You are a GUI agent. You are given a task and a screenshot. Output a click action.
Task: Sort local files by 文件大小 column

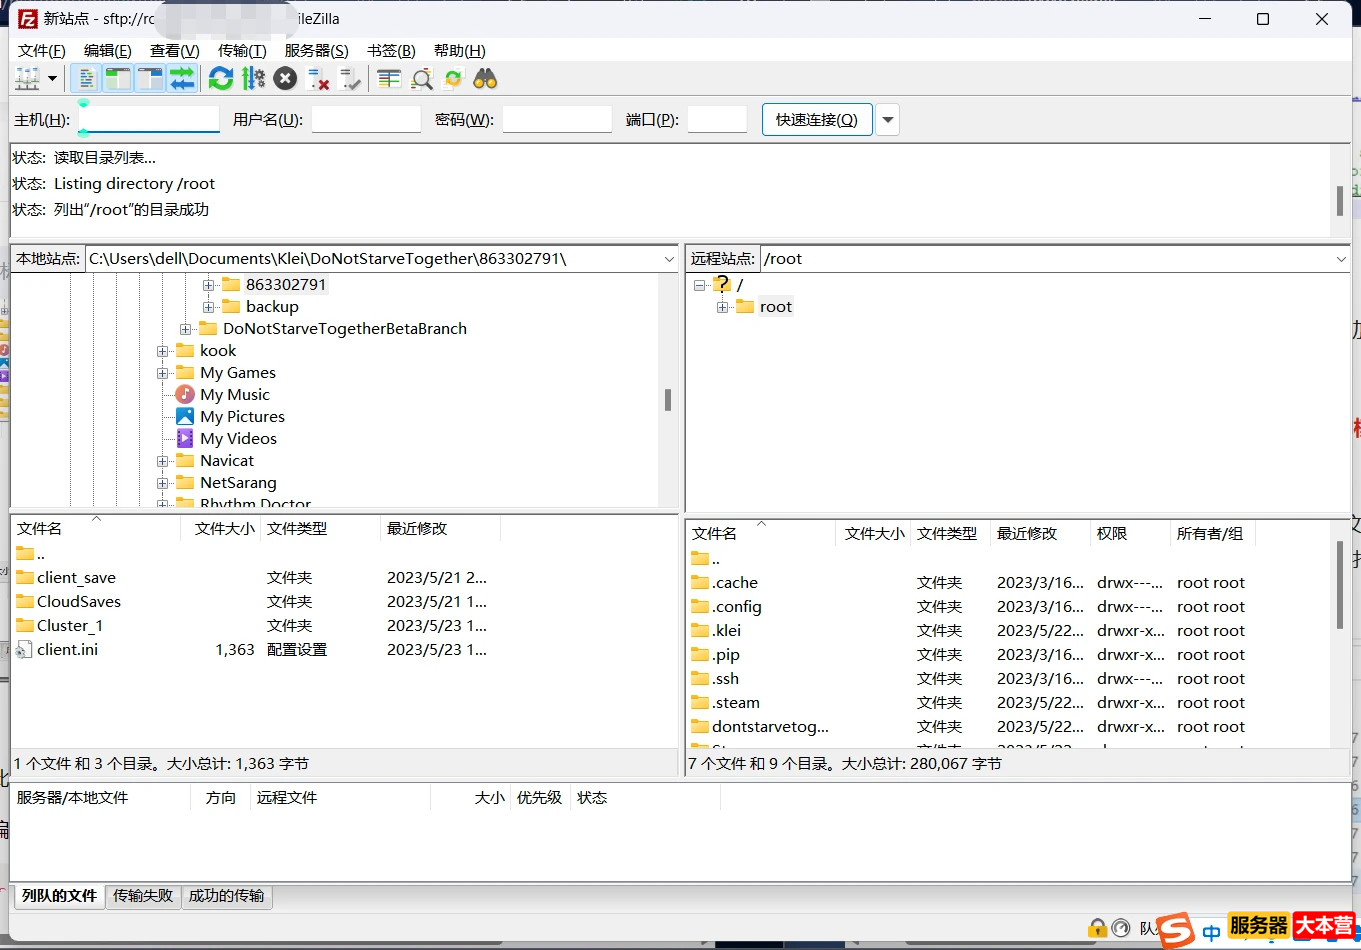tap(221, 529)
